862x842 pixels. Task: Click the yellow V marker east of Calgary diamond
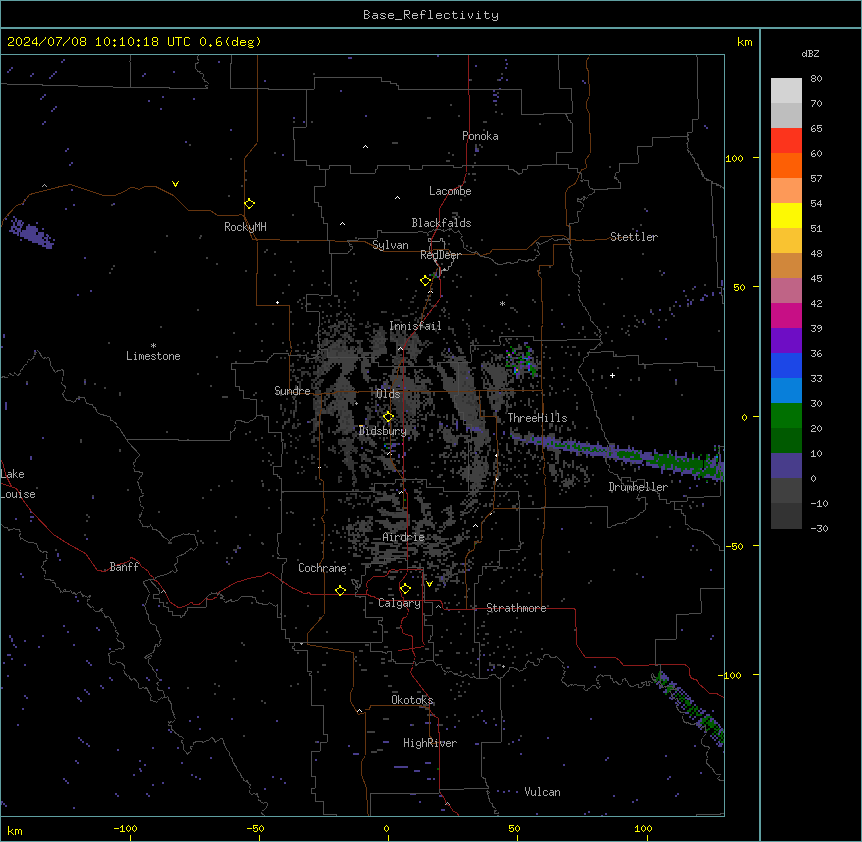tap(429, 584)
